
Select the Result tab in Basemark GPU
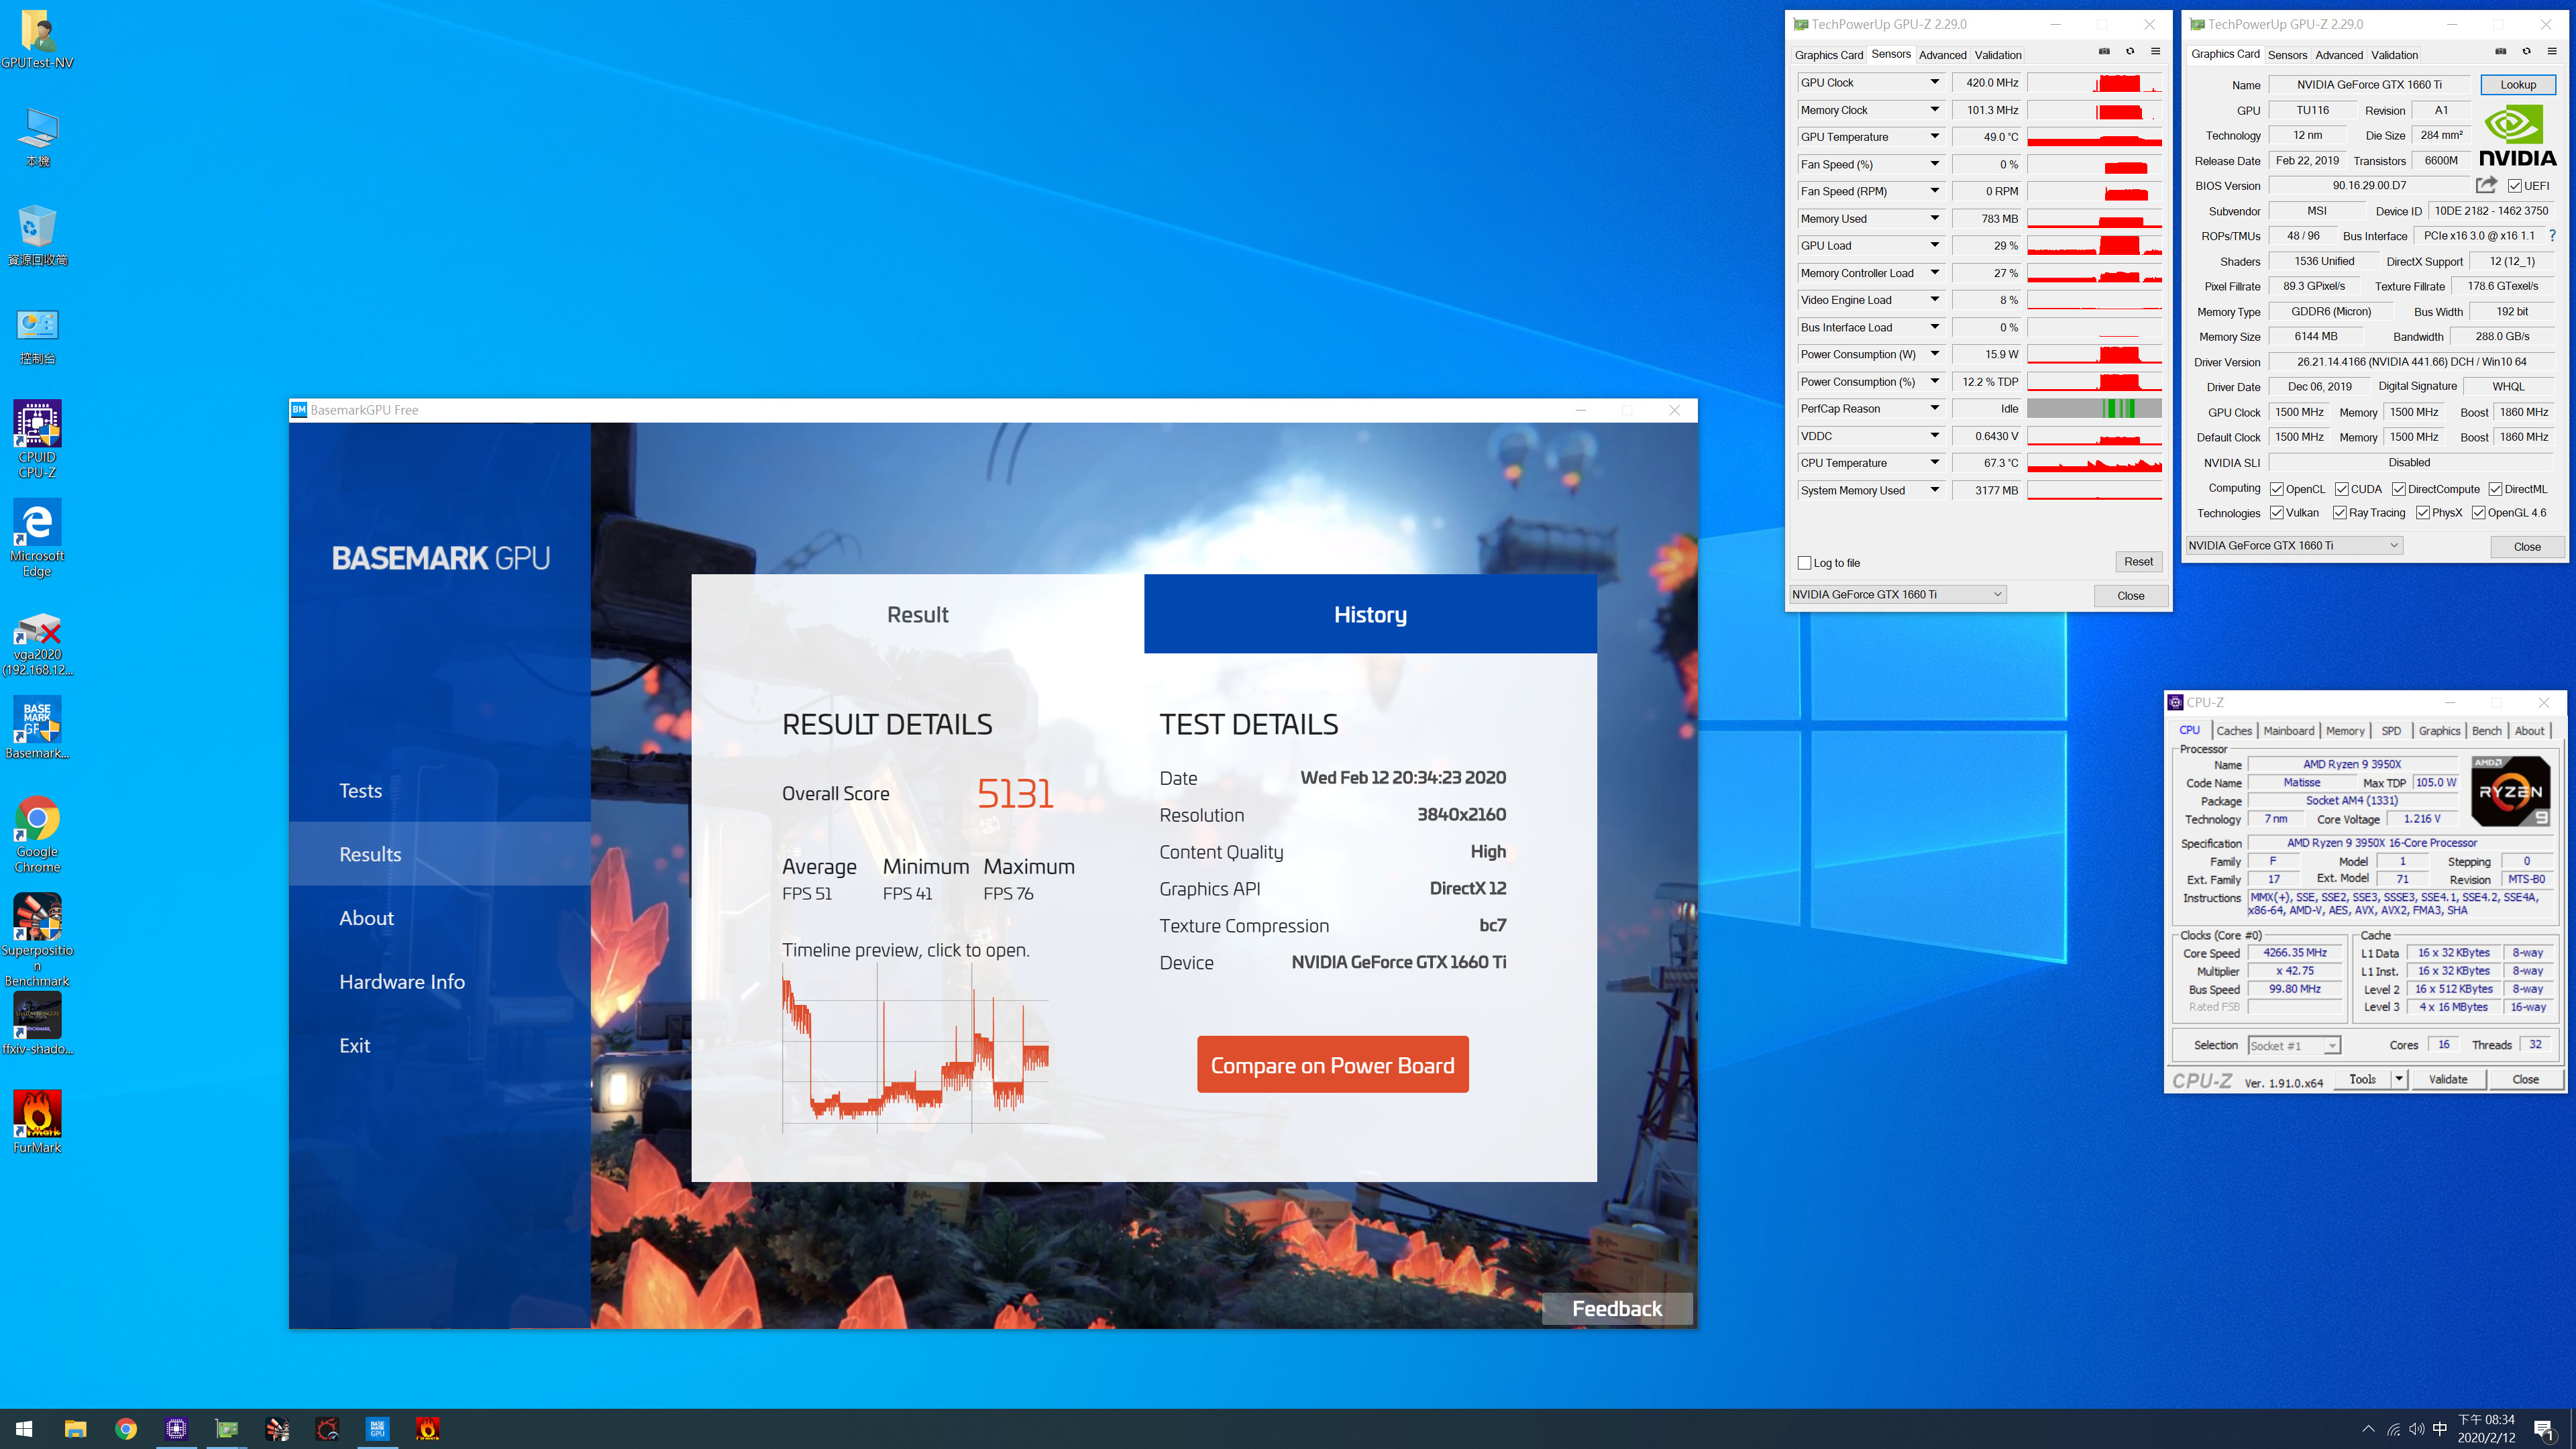click(x=918, y=614)
